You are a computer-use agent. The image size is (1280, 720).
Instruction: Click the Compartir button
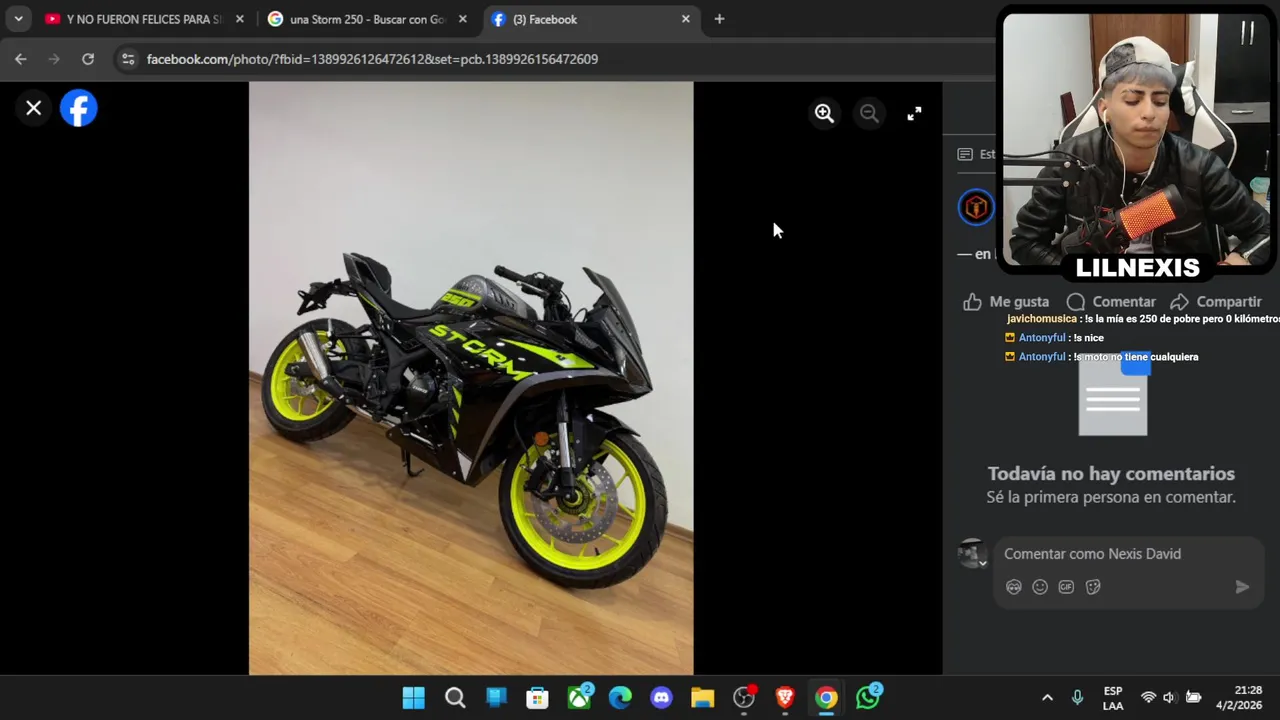1215,302
